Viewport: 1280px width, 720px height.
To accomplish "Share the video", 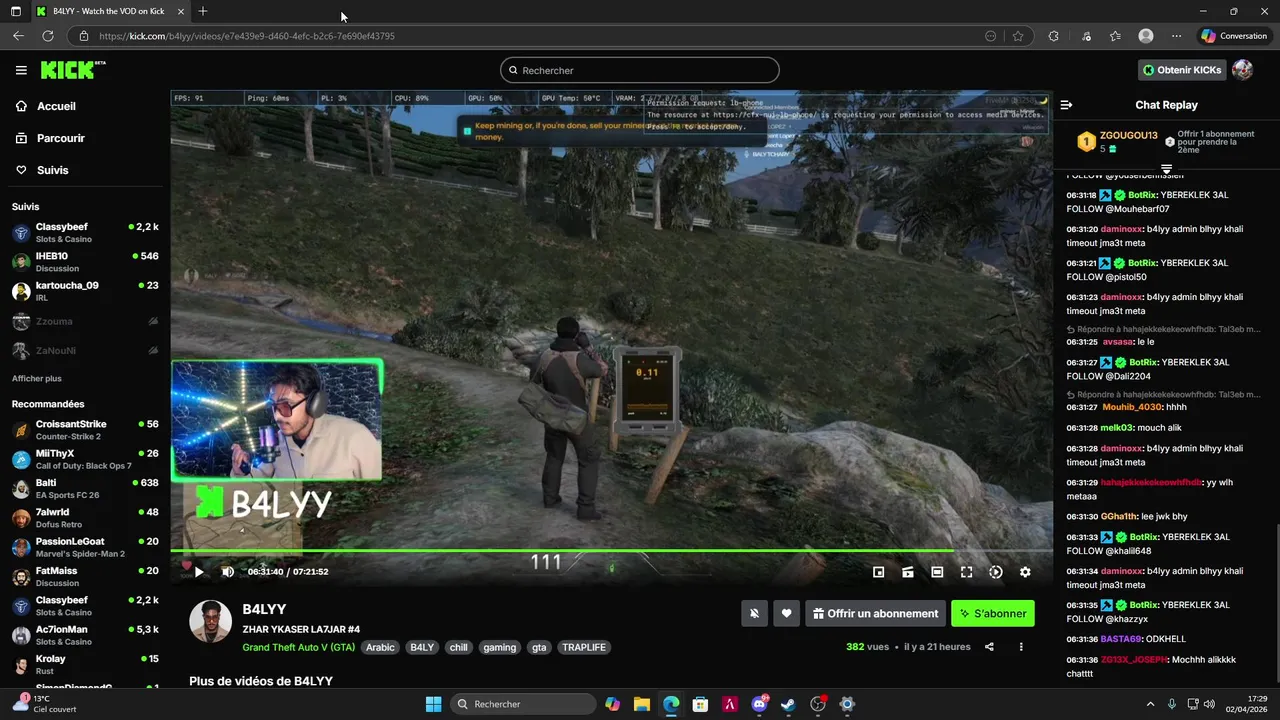I will 989,647.
